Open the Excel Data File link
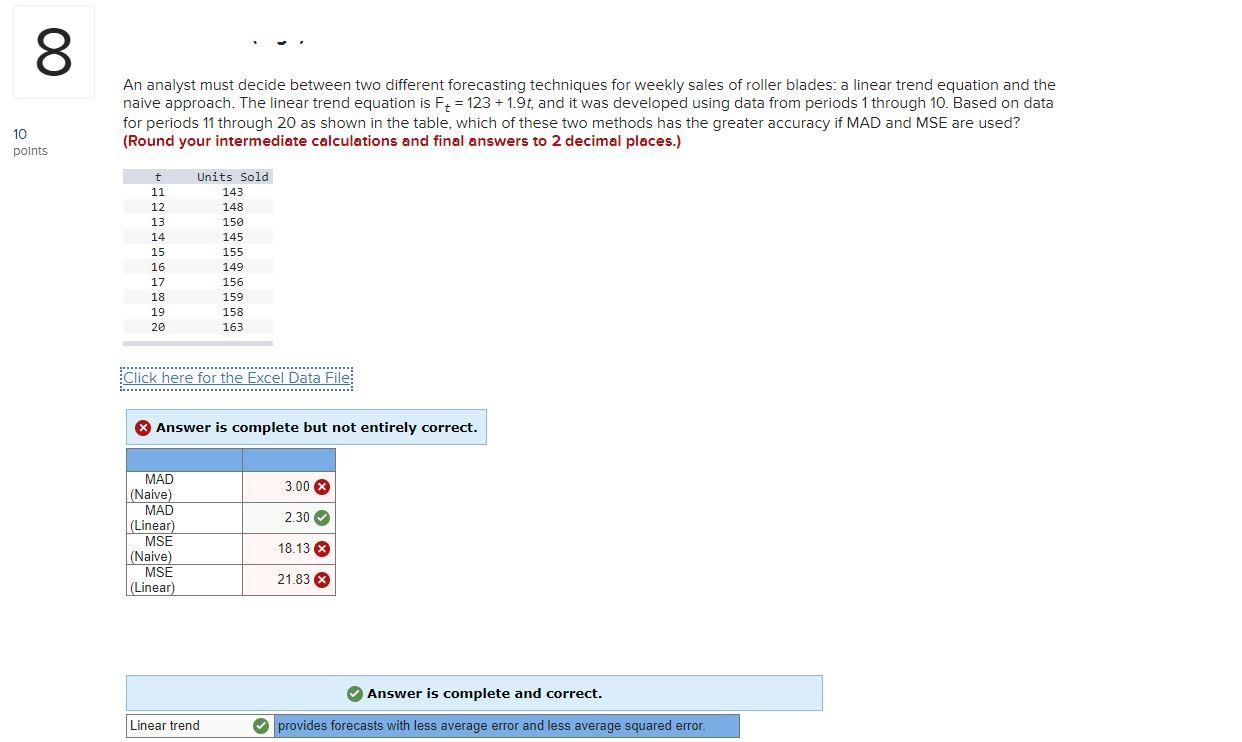 [x=237, y=378]
